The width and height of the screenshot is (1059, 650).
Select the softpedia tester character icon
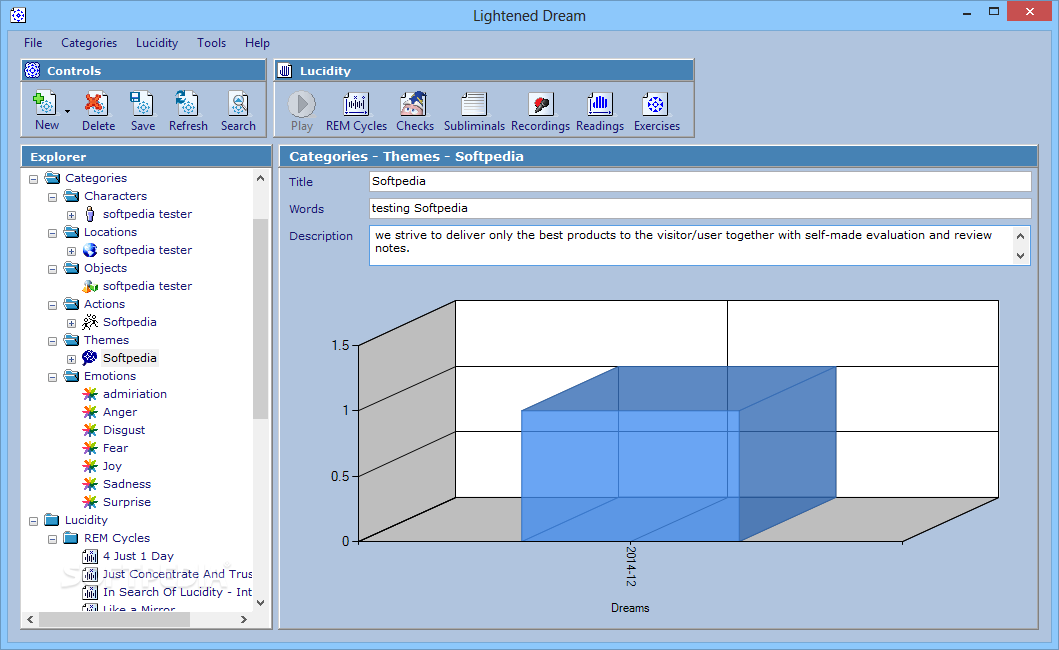point(90,214)
